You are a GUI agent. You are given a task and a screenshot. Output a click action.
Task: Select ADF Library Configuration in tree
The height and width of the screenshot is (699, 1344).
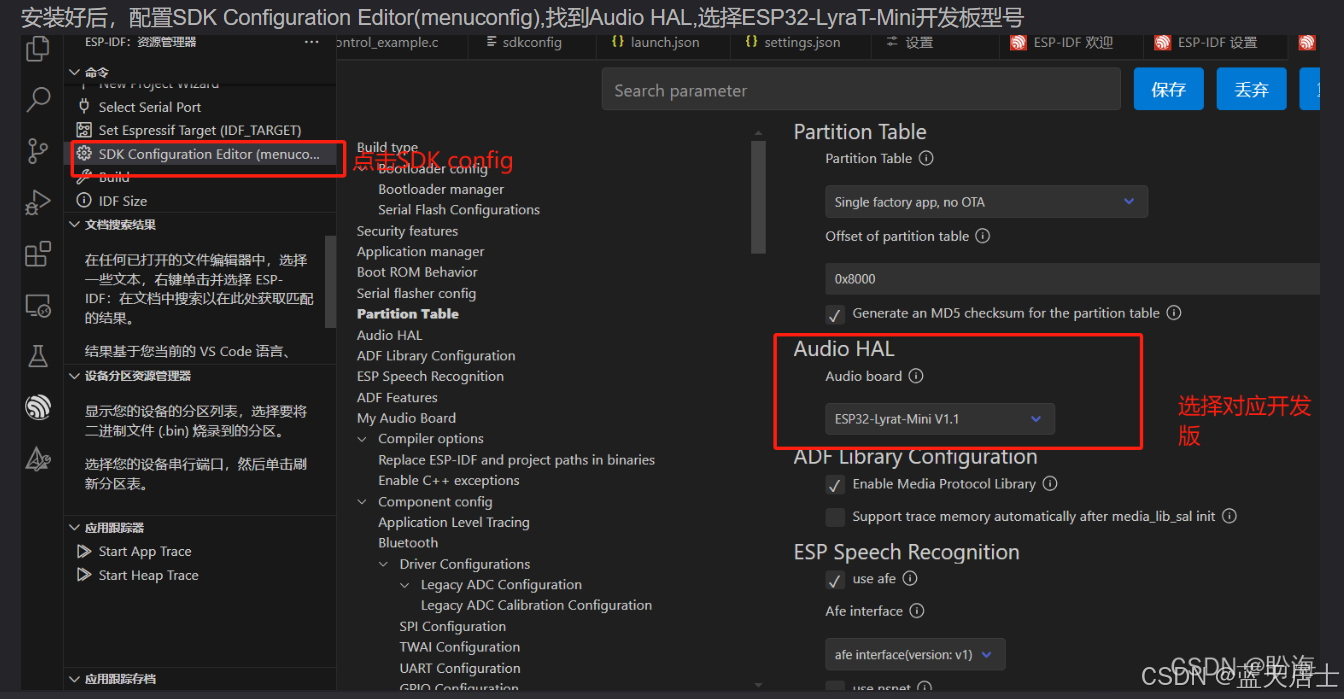[436, 356]
